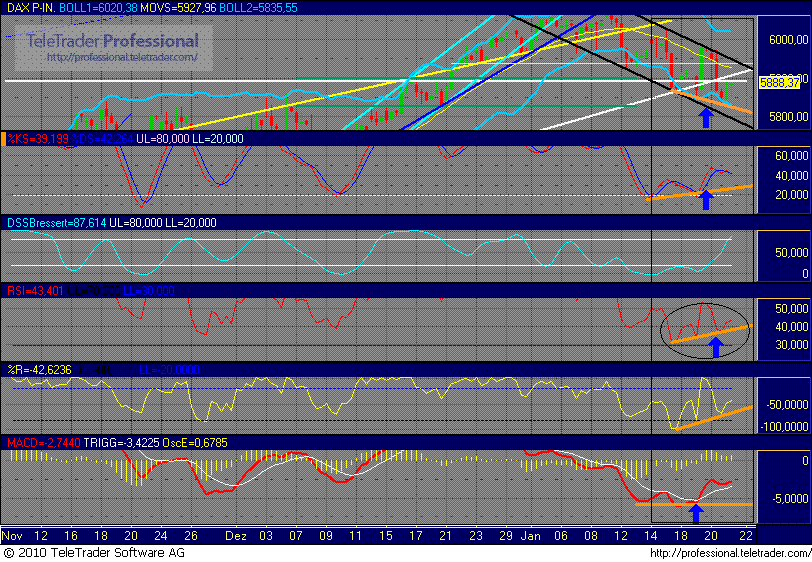Click date 24 on the time axis
This screenshot has height=562, width=812.
point(161,536)
